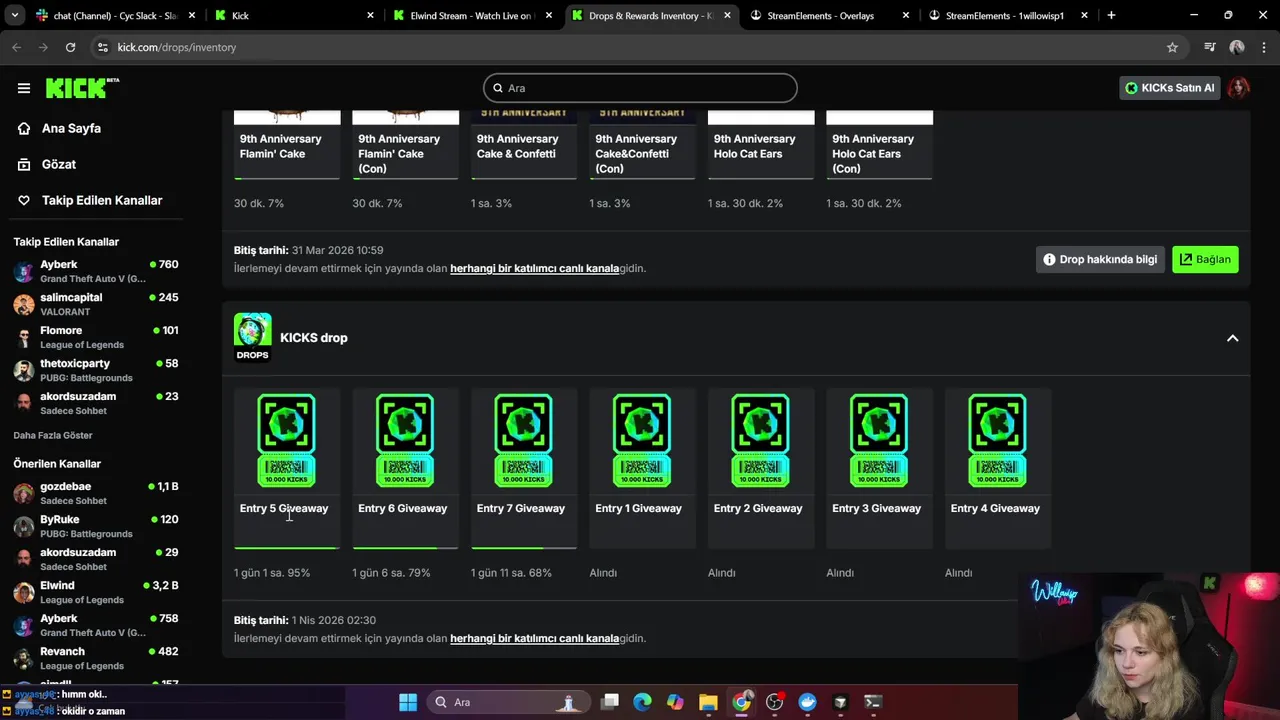
Task: Open Copilot from taskbar
Action: tap(675, 702)
